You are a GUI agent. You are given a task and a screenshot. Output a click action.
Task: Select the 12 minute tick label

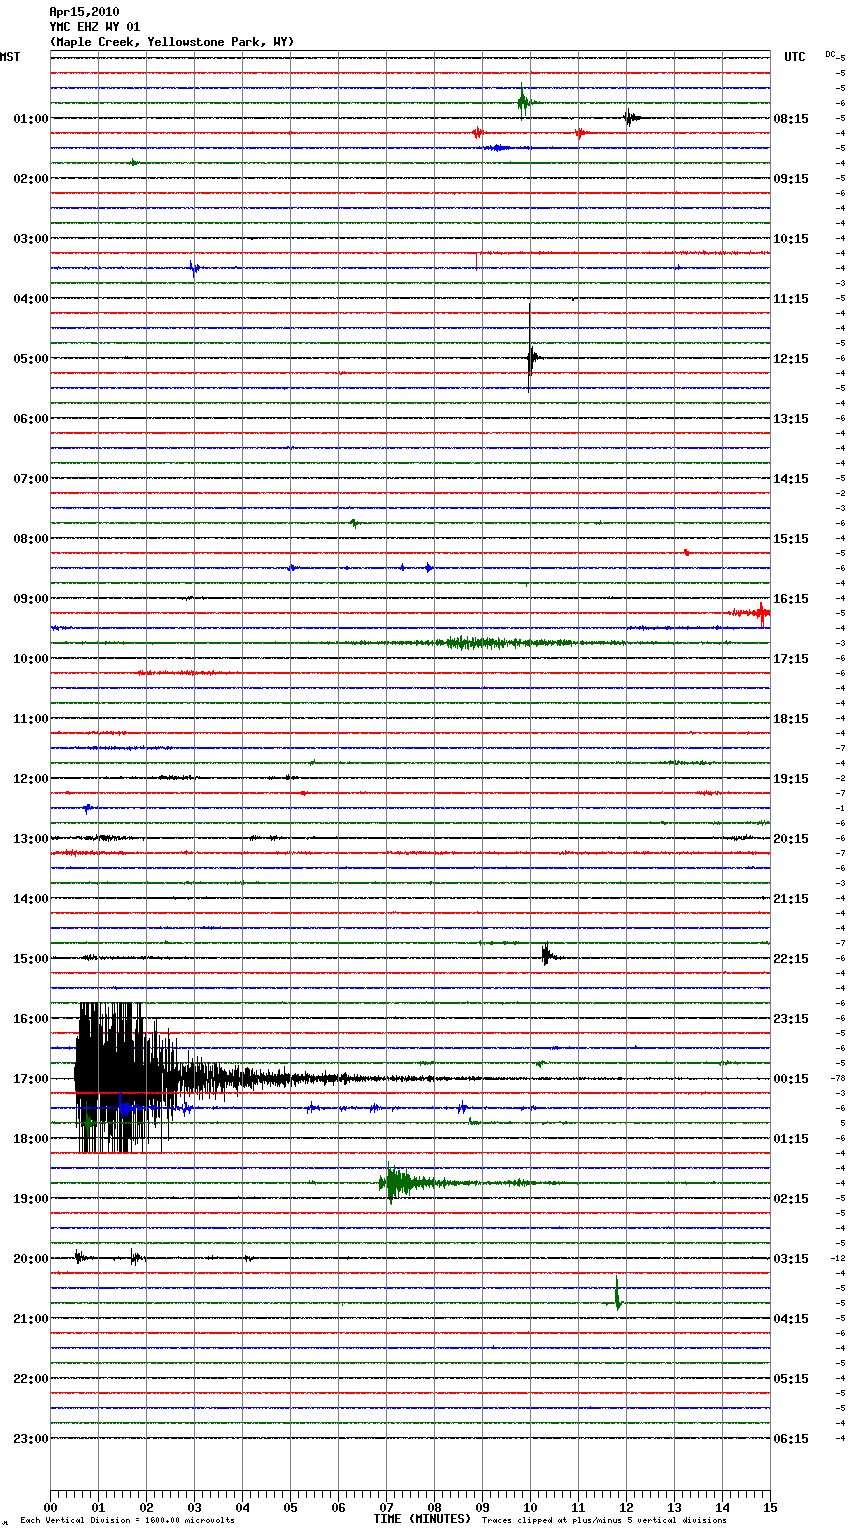pos(626,1507)
